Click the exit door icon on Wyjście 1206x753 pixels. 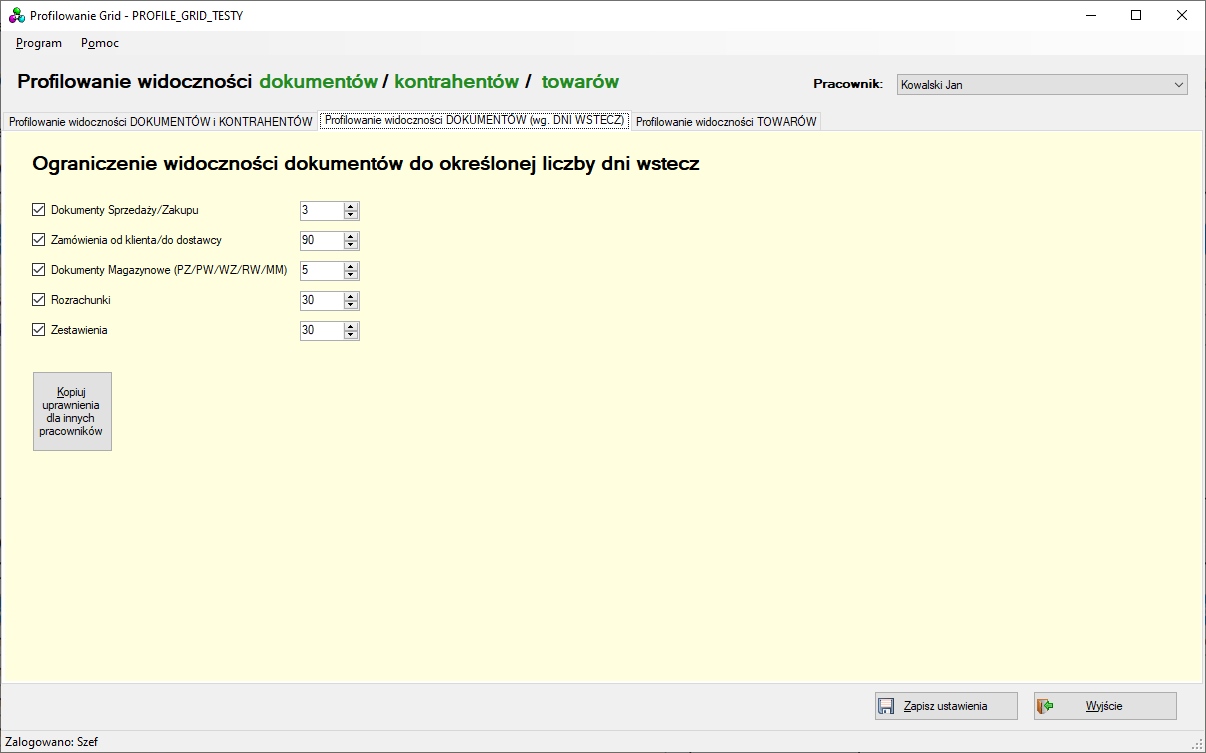coord(1046,706)
